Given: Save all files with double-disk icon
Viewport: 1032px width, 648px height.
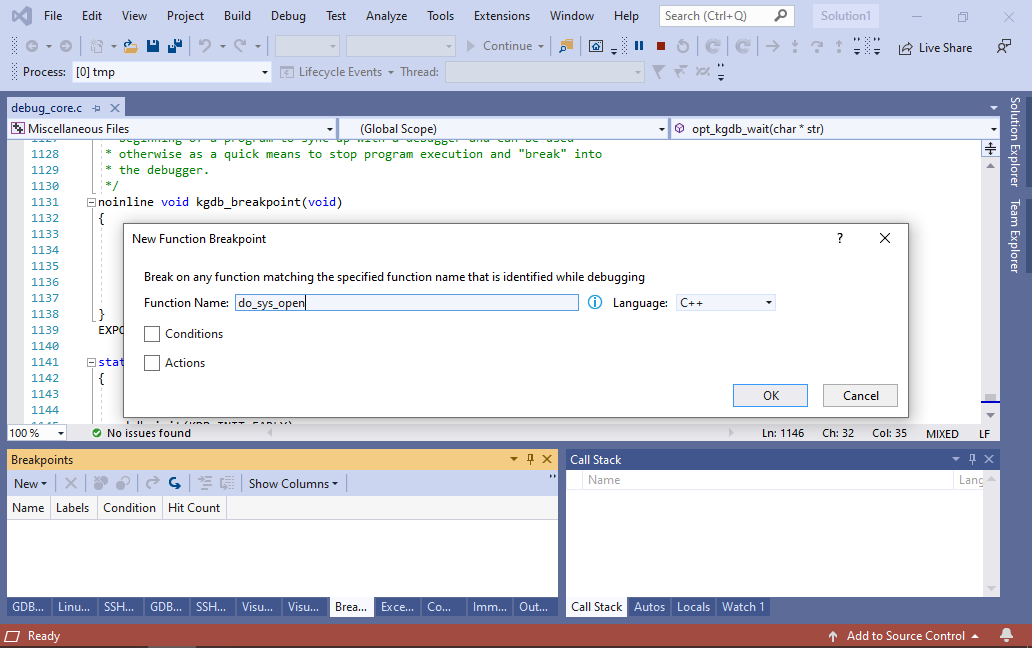Looking at the screenshot, I should pyautogui.click(x=175, y=46).
